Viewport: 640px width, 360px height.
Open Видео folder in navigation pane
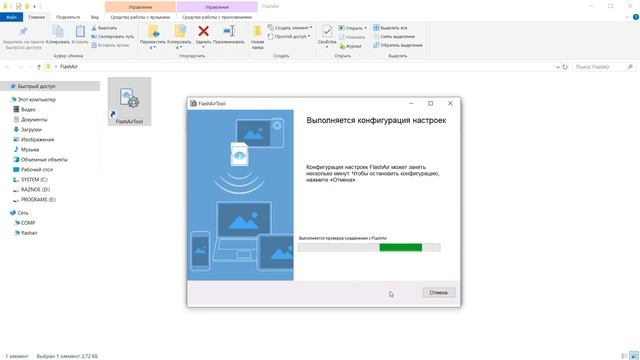point(28,109)
